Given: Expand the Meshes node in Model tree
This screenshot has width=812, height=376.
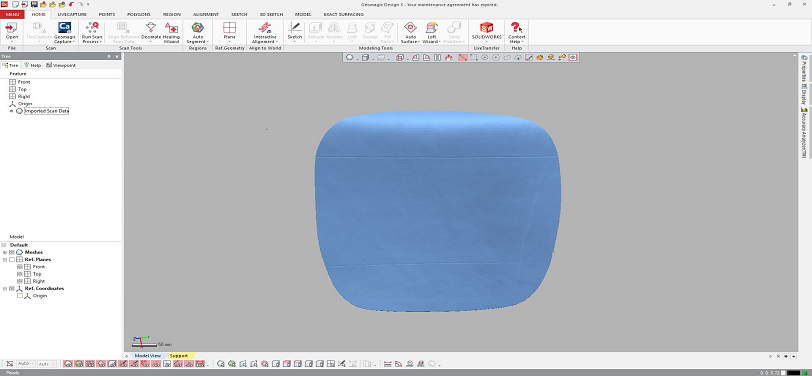Looking at the screenshot, I should (5, 252).
